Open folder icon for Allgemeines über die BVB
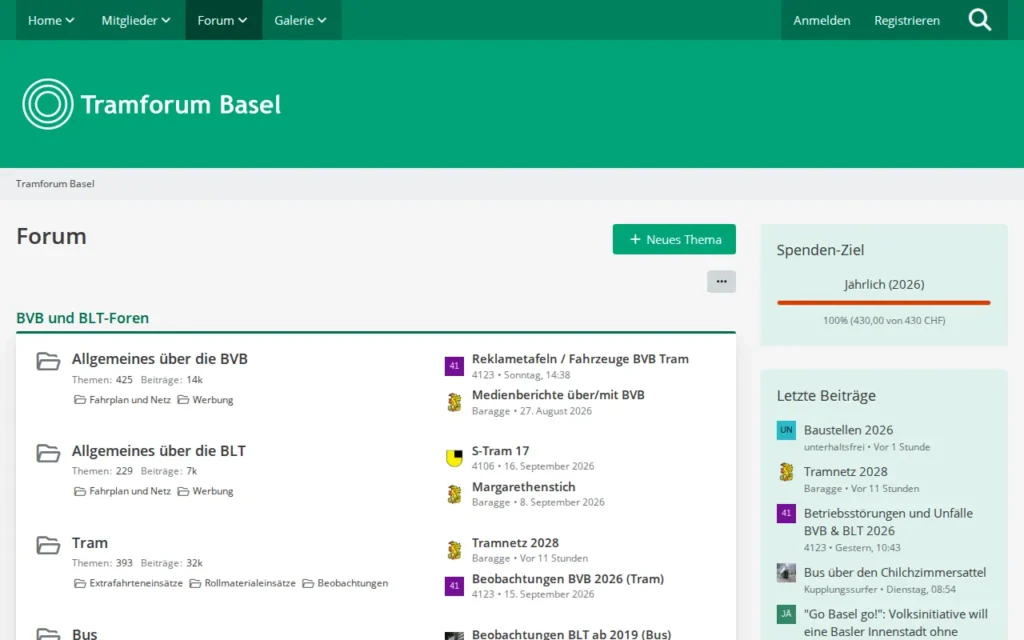 point(48,361)
